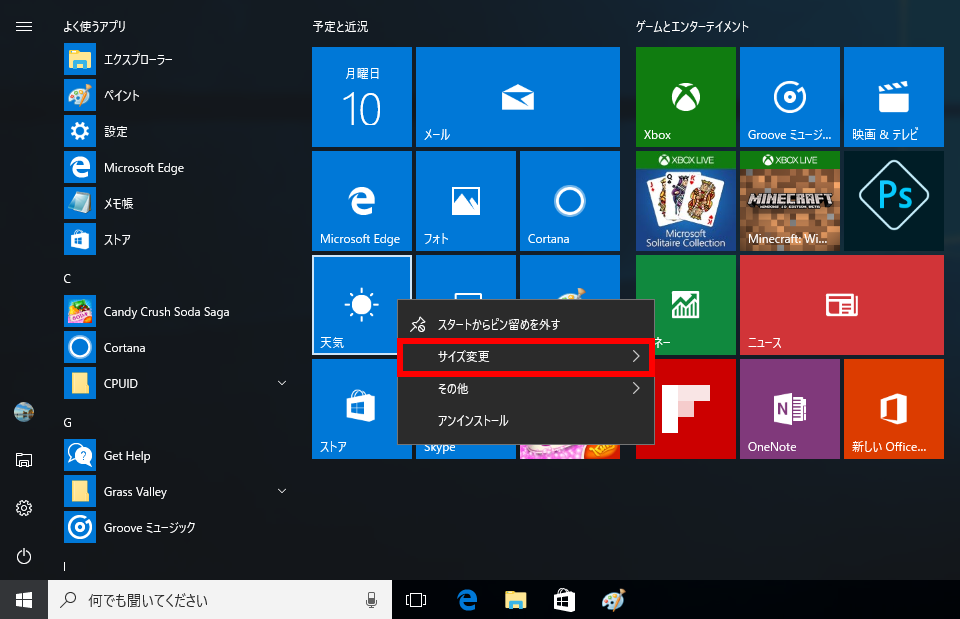Open File Explorer from left rail

tap(24, 460)
